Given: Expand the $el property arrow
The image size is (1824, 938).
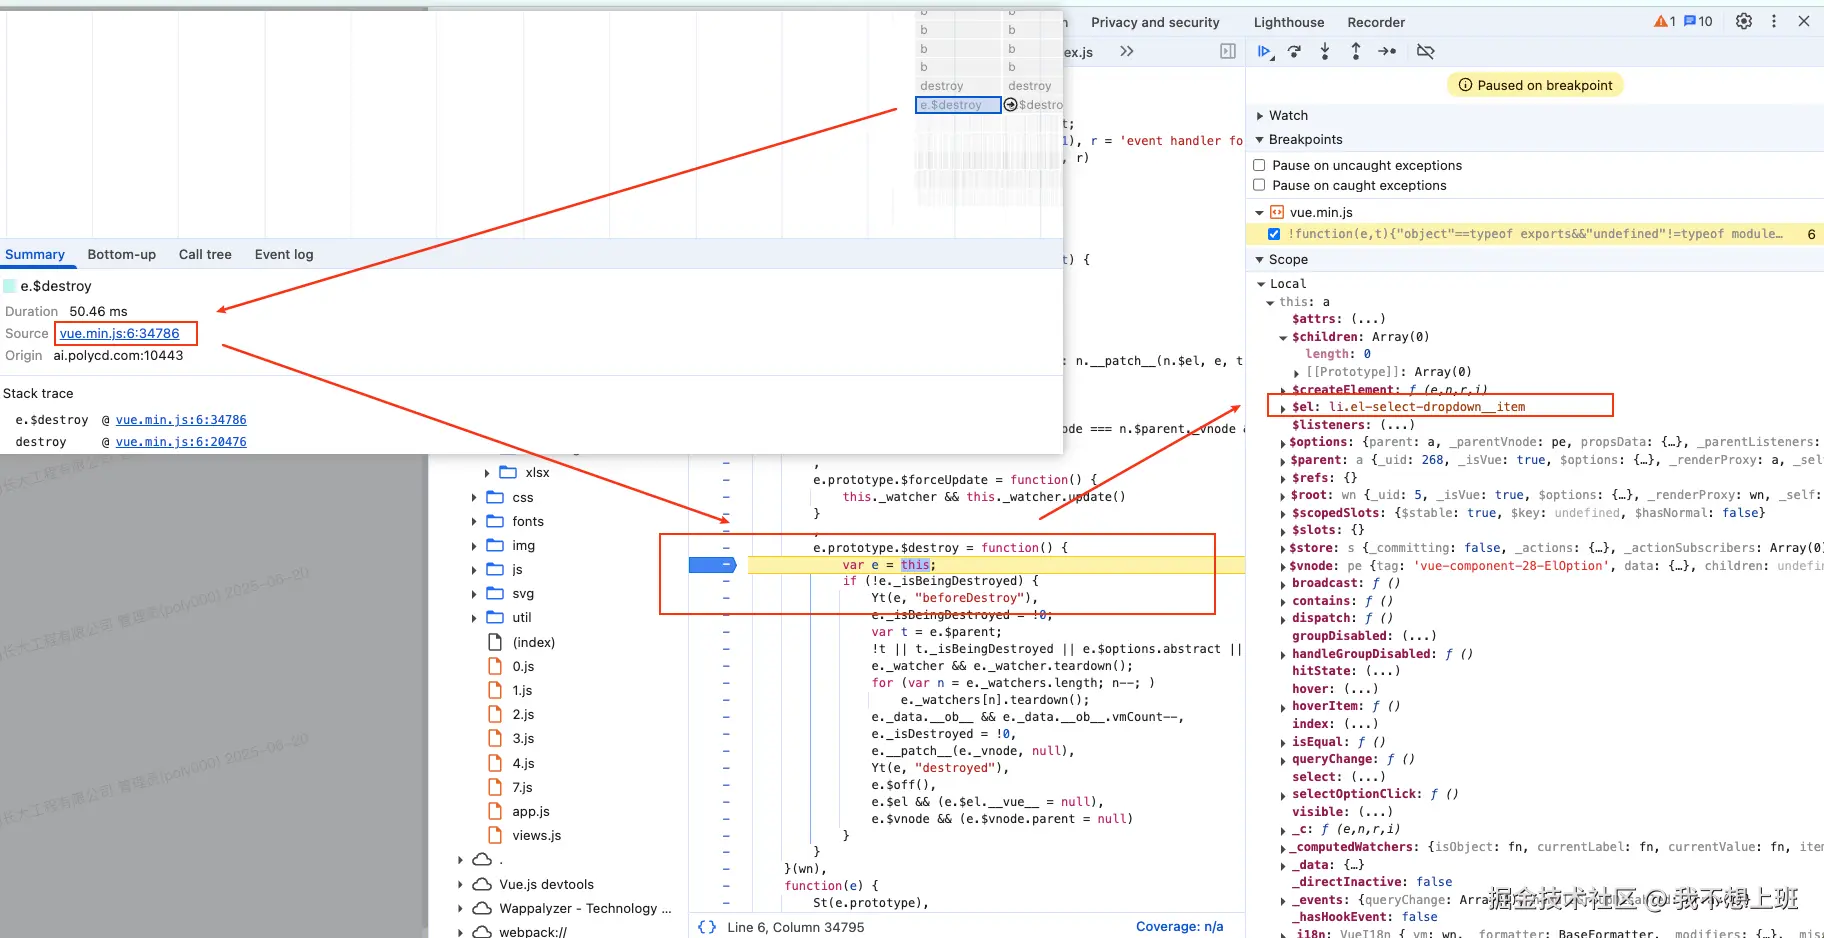Looking at the screenshot, I should pos(1283,408).
